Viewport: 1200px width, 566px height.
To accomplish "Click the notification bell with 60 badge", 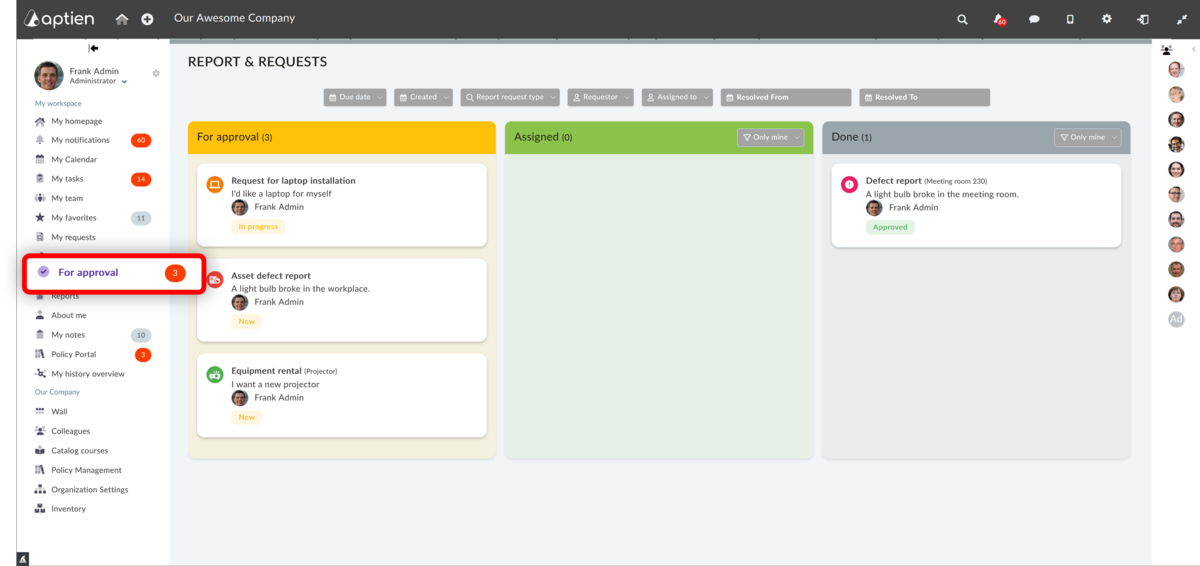I will [x=998, y=19].
